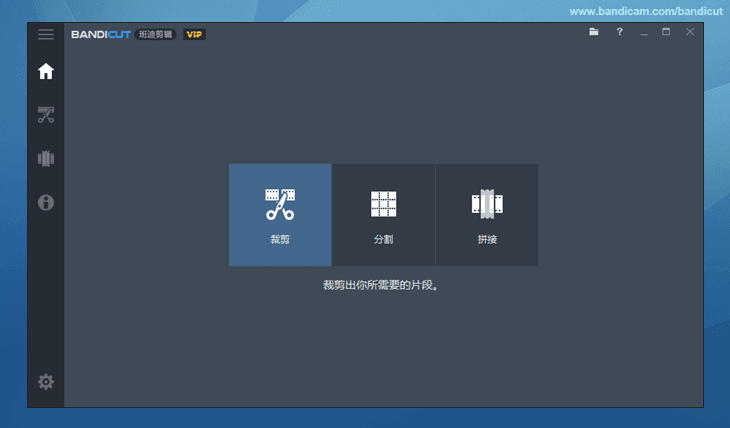Click the description text 裁剪出你所需要的片段。
Viewport: 730px width, 428px height.
coord(380,285)
